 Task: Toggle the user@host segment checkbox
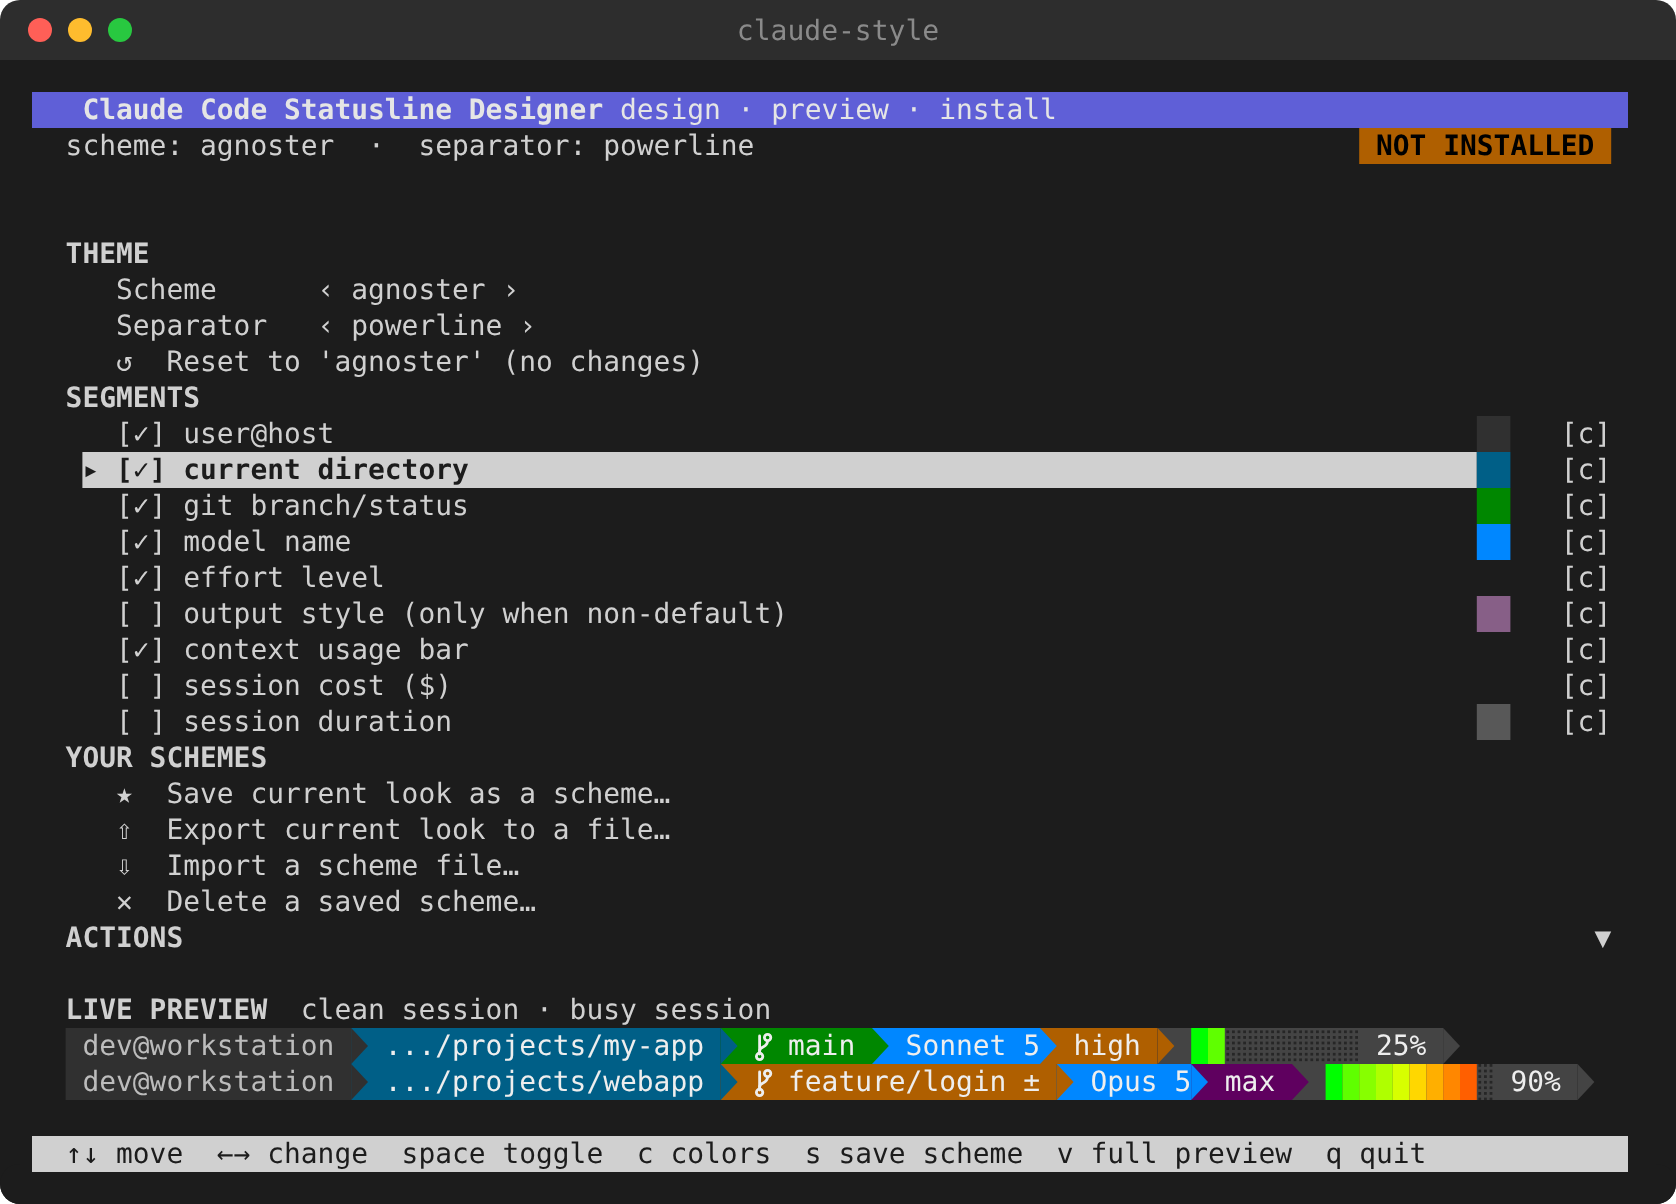pyautogui.click(x=141, y=434)
